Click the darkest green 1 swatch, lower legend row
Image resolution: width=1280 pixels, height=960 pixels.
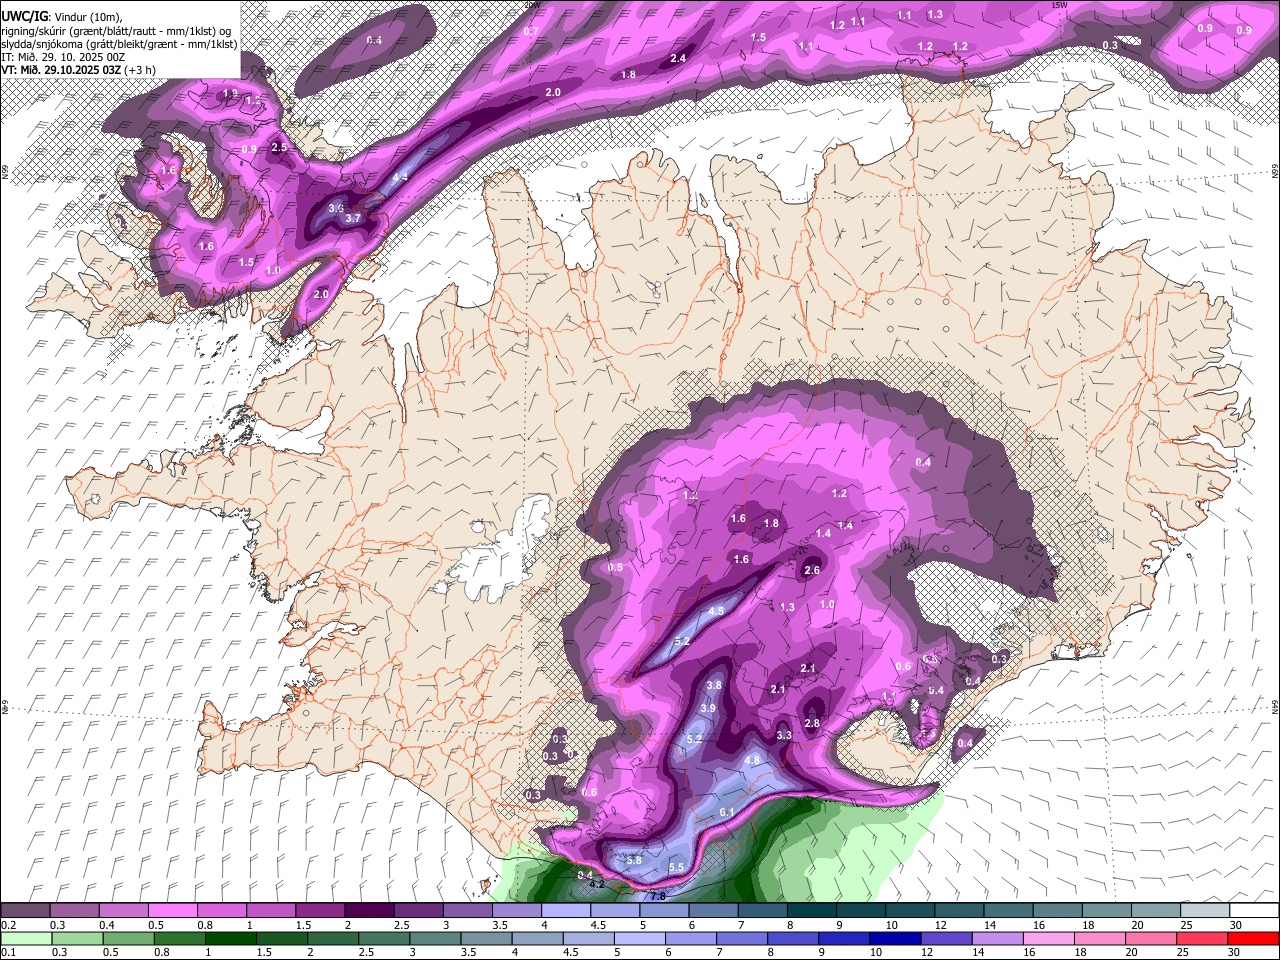(x=231, y=937)
